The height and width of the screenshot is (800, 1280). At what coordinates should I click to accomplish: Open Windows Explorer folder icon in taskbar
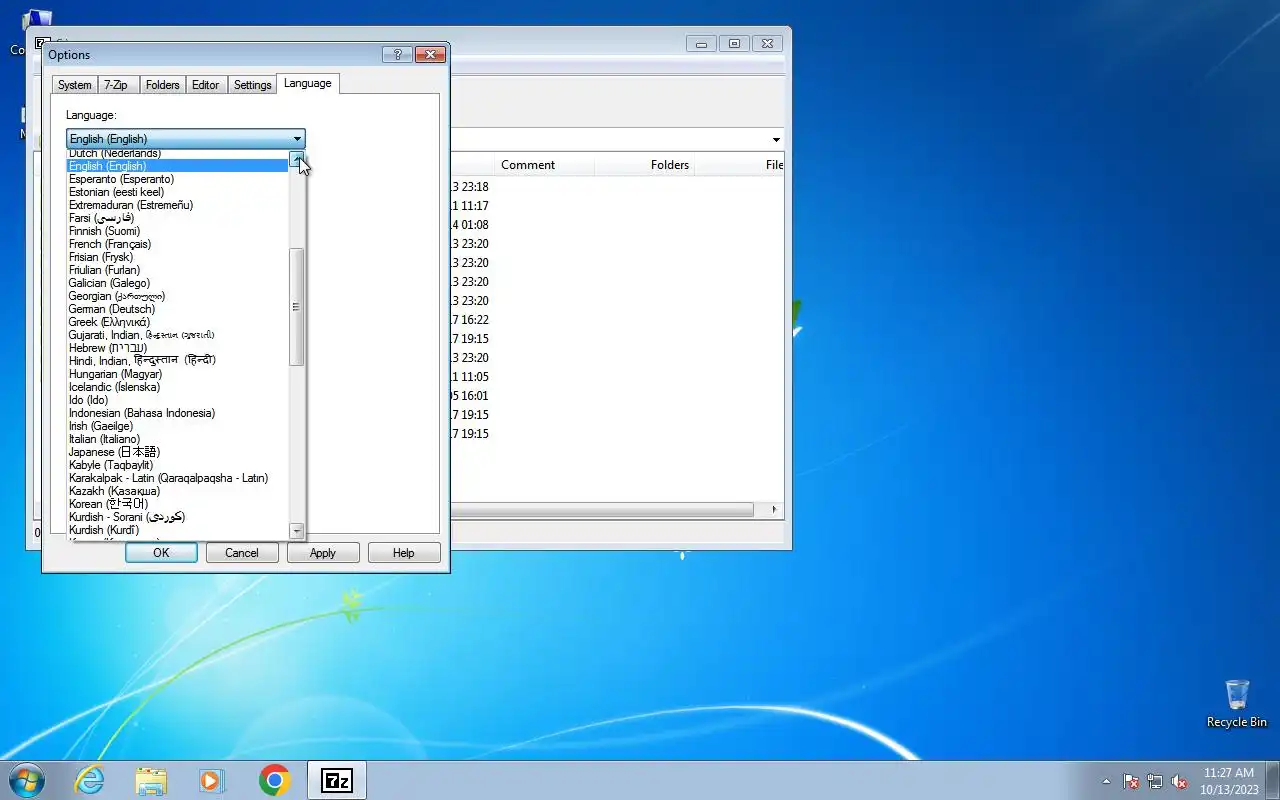click(x=151, y=780)
